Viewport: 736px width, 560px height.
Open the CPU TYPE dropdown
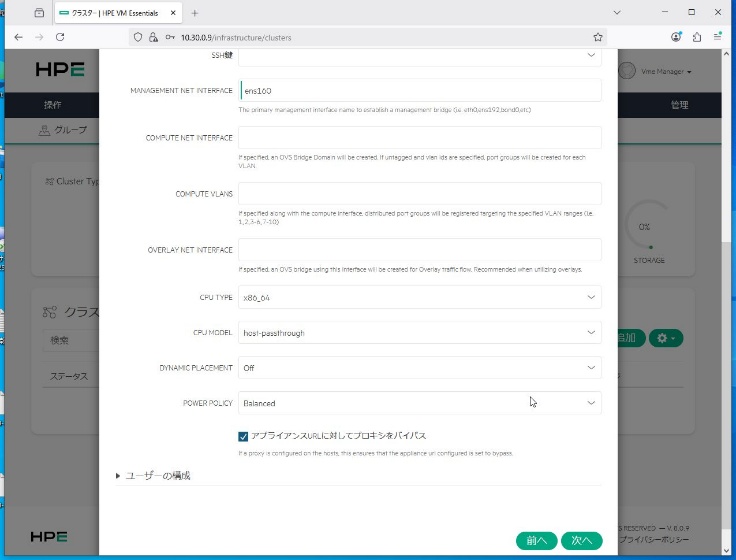tap(419, 298)
